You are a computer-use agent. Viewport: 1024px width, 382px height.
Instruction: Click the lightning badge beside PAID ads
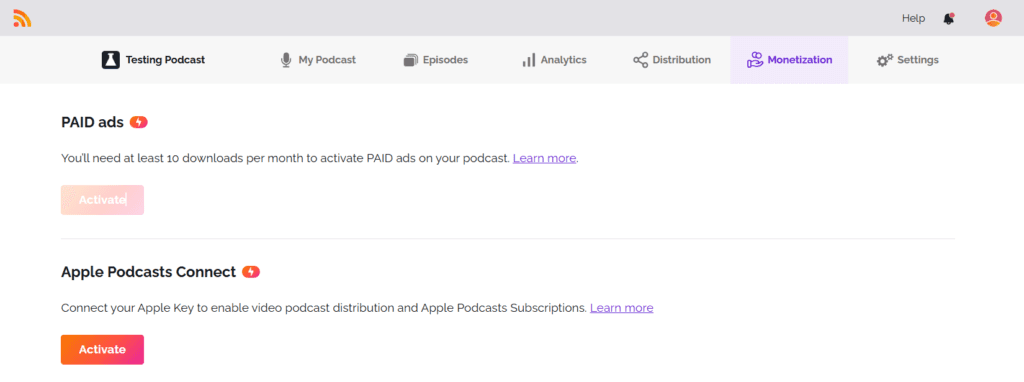(x=138, y=122)
